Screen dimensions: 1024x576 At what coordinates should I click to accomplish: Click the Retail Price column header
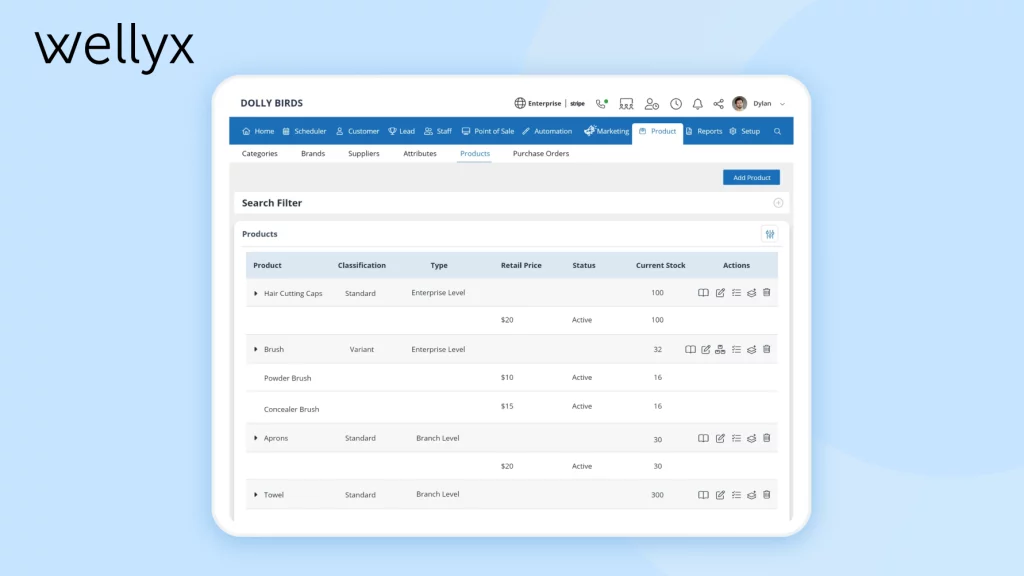click(521, 265)
